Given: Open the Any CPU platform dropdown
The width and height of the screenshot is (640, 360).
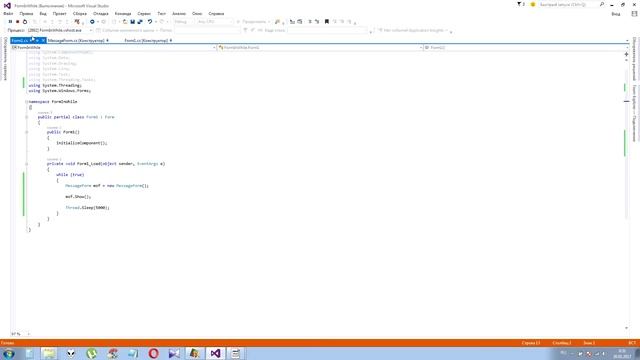Looking at the screenshot, I should [x=215, y=22].
